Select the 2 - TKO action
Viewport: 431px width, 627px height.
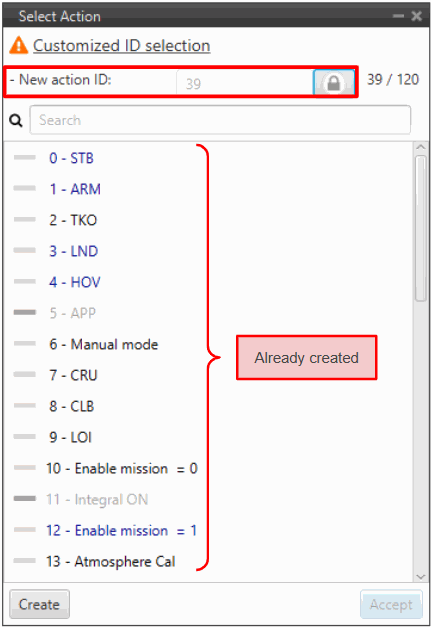73,220
